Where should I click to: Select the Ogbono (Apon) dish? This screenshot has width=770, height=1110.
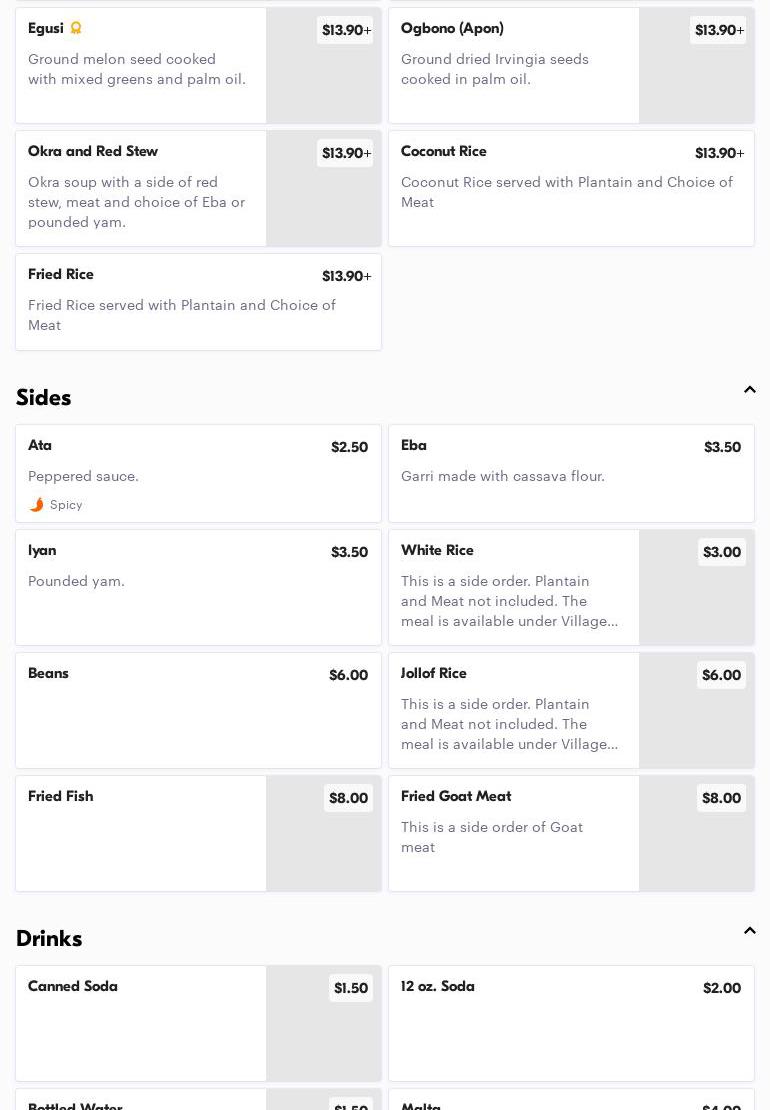click(x=513, y=66)
